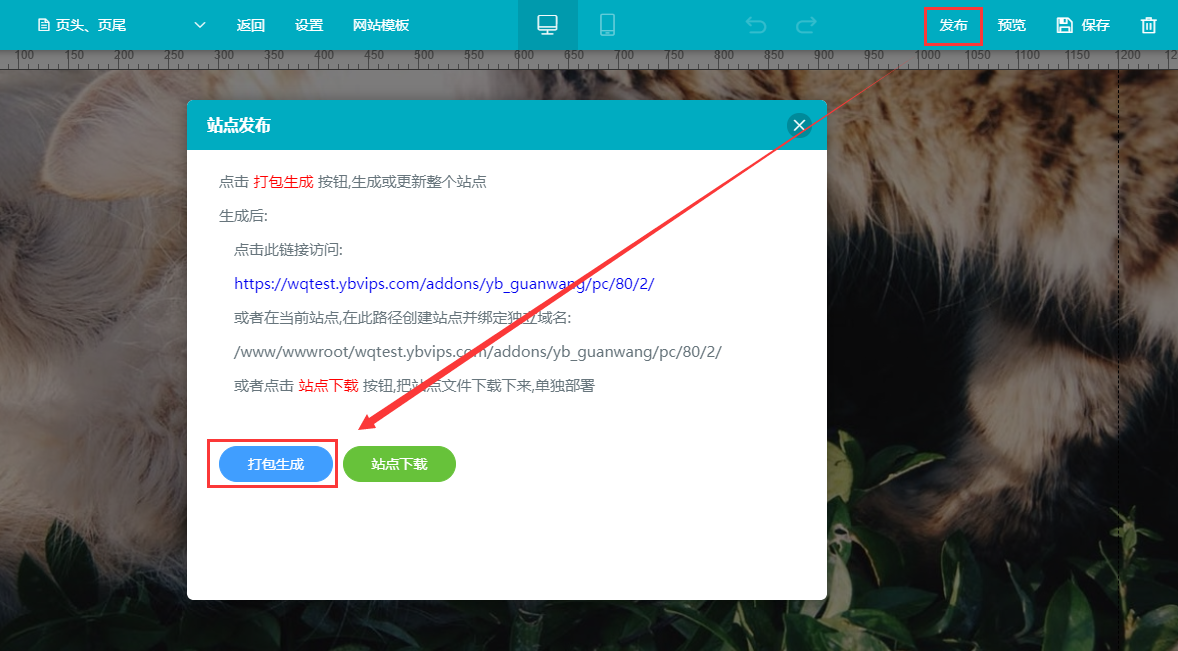Expand the page selector chevron arrow
Image resolution: width=1178 pixels, height=651 pixels.
(x=199, y=25)
